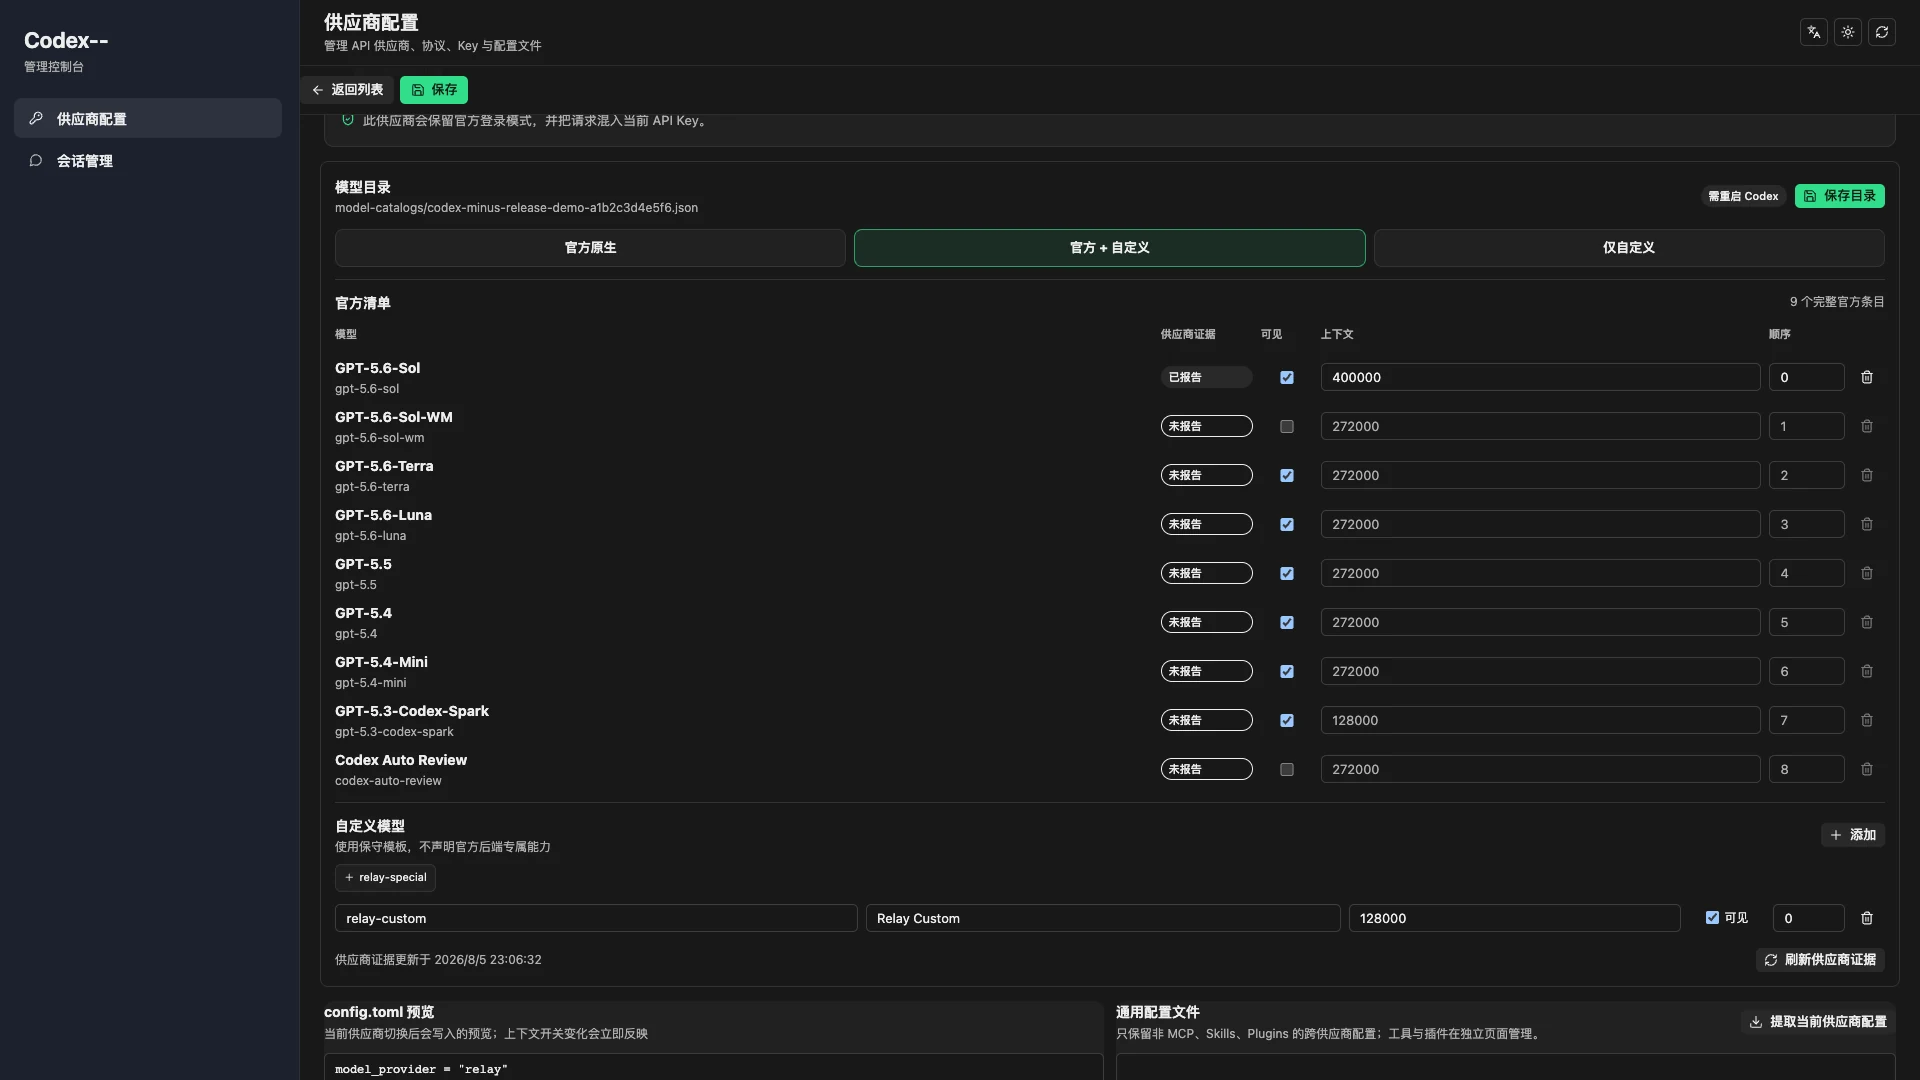This screenshot has height=1080, width=1920.
Task: Click trash icon for GPT-5.6-Luna row
Action: click(x=1866, y=524)
